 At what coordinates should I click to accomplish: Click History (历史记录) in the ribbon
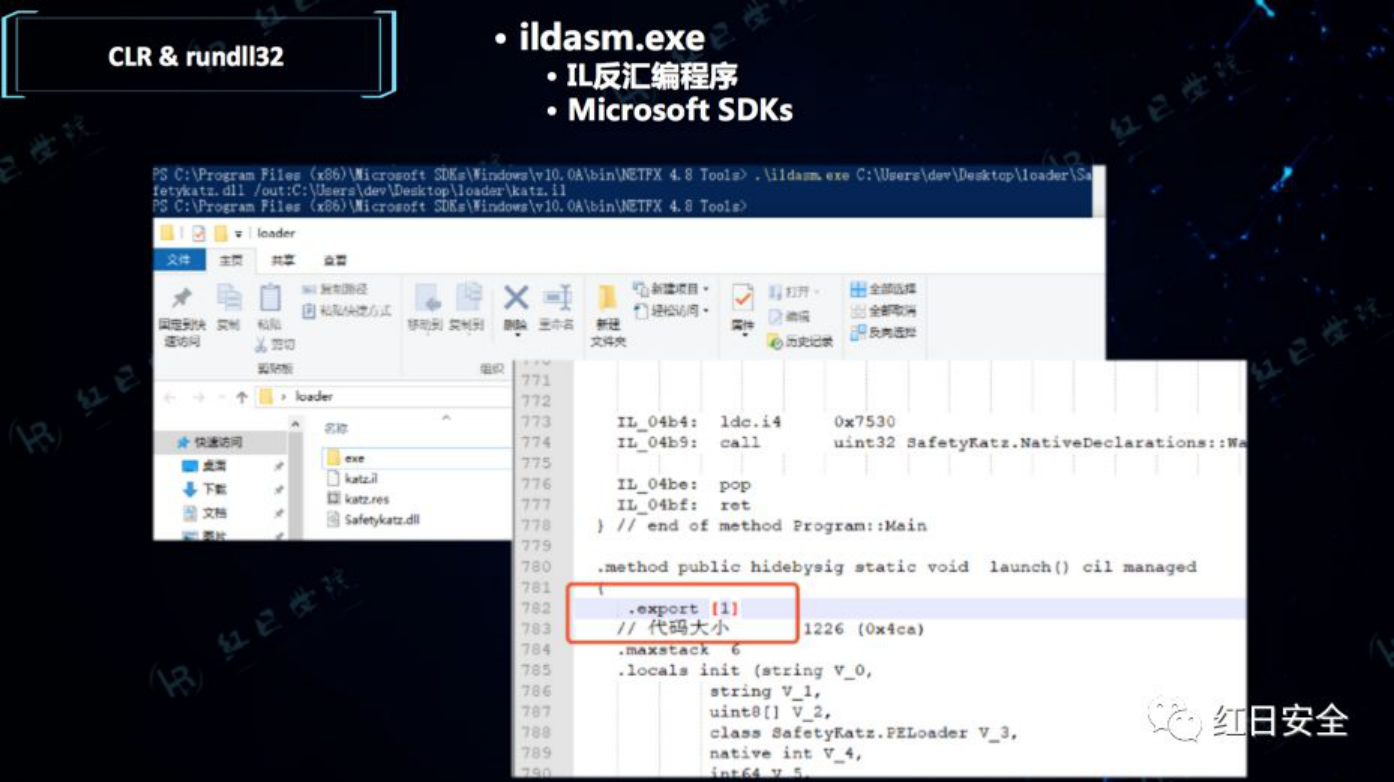pos(800,342)
